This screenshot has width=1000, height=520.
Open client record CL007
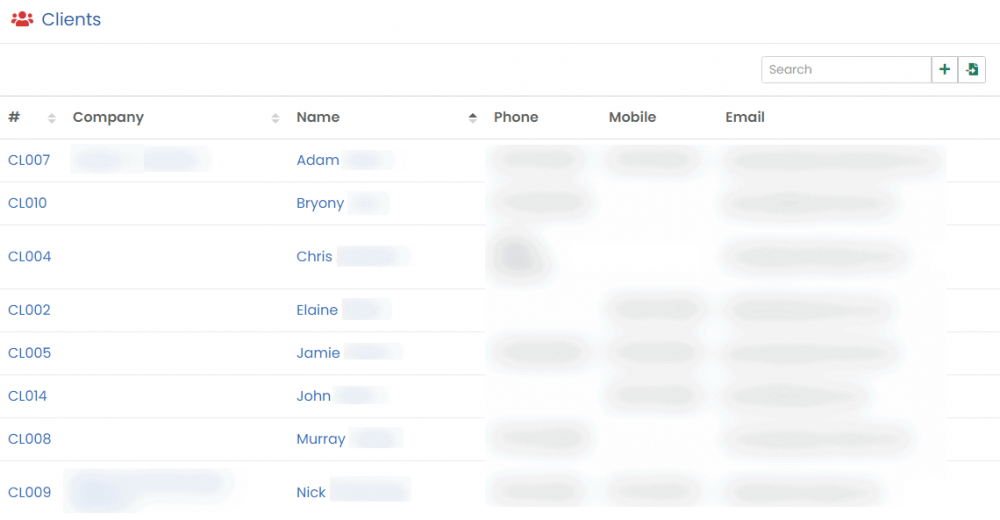click(x=29, y=160)
